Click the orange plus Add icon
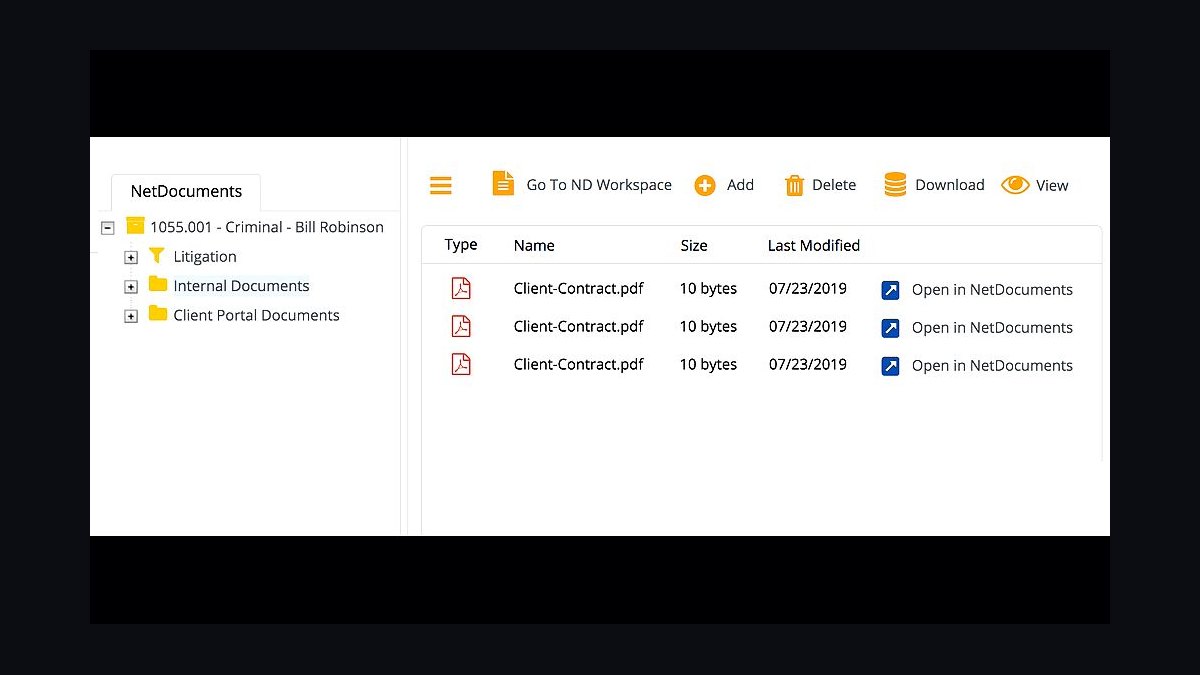Image resolution: width=1200 pixels, height=675 pixels. [705, 185]
